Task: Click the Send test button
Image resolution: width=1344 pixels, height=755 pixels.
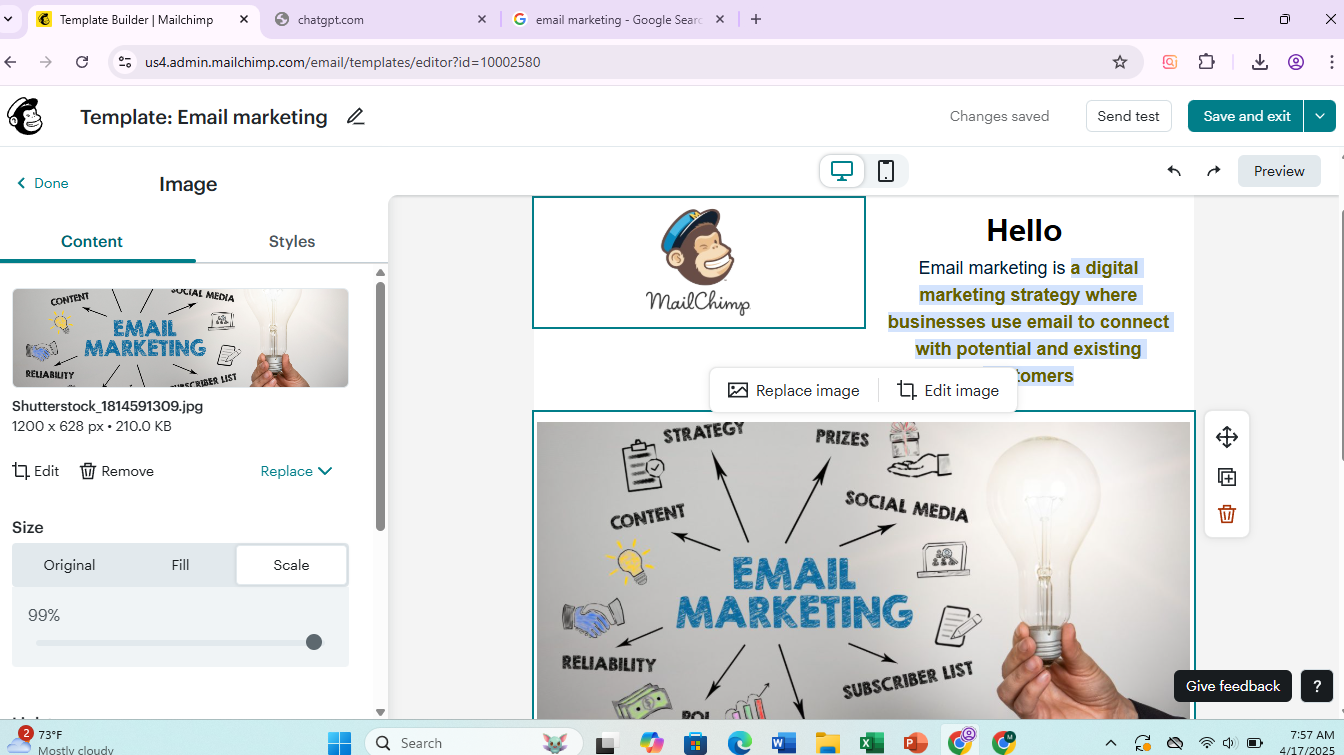Action: click(1128, 115)
